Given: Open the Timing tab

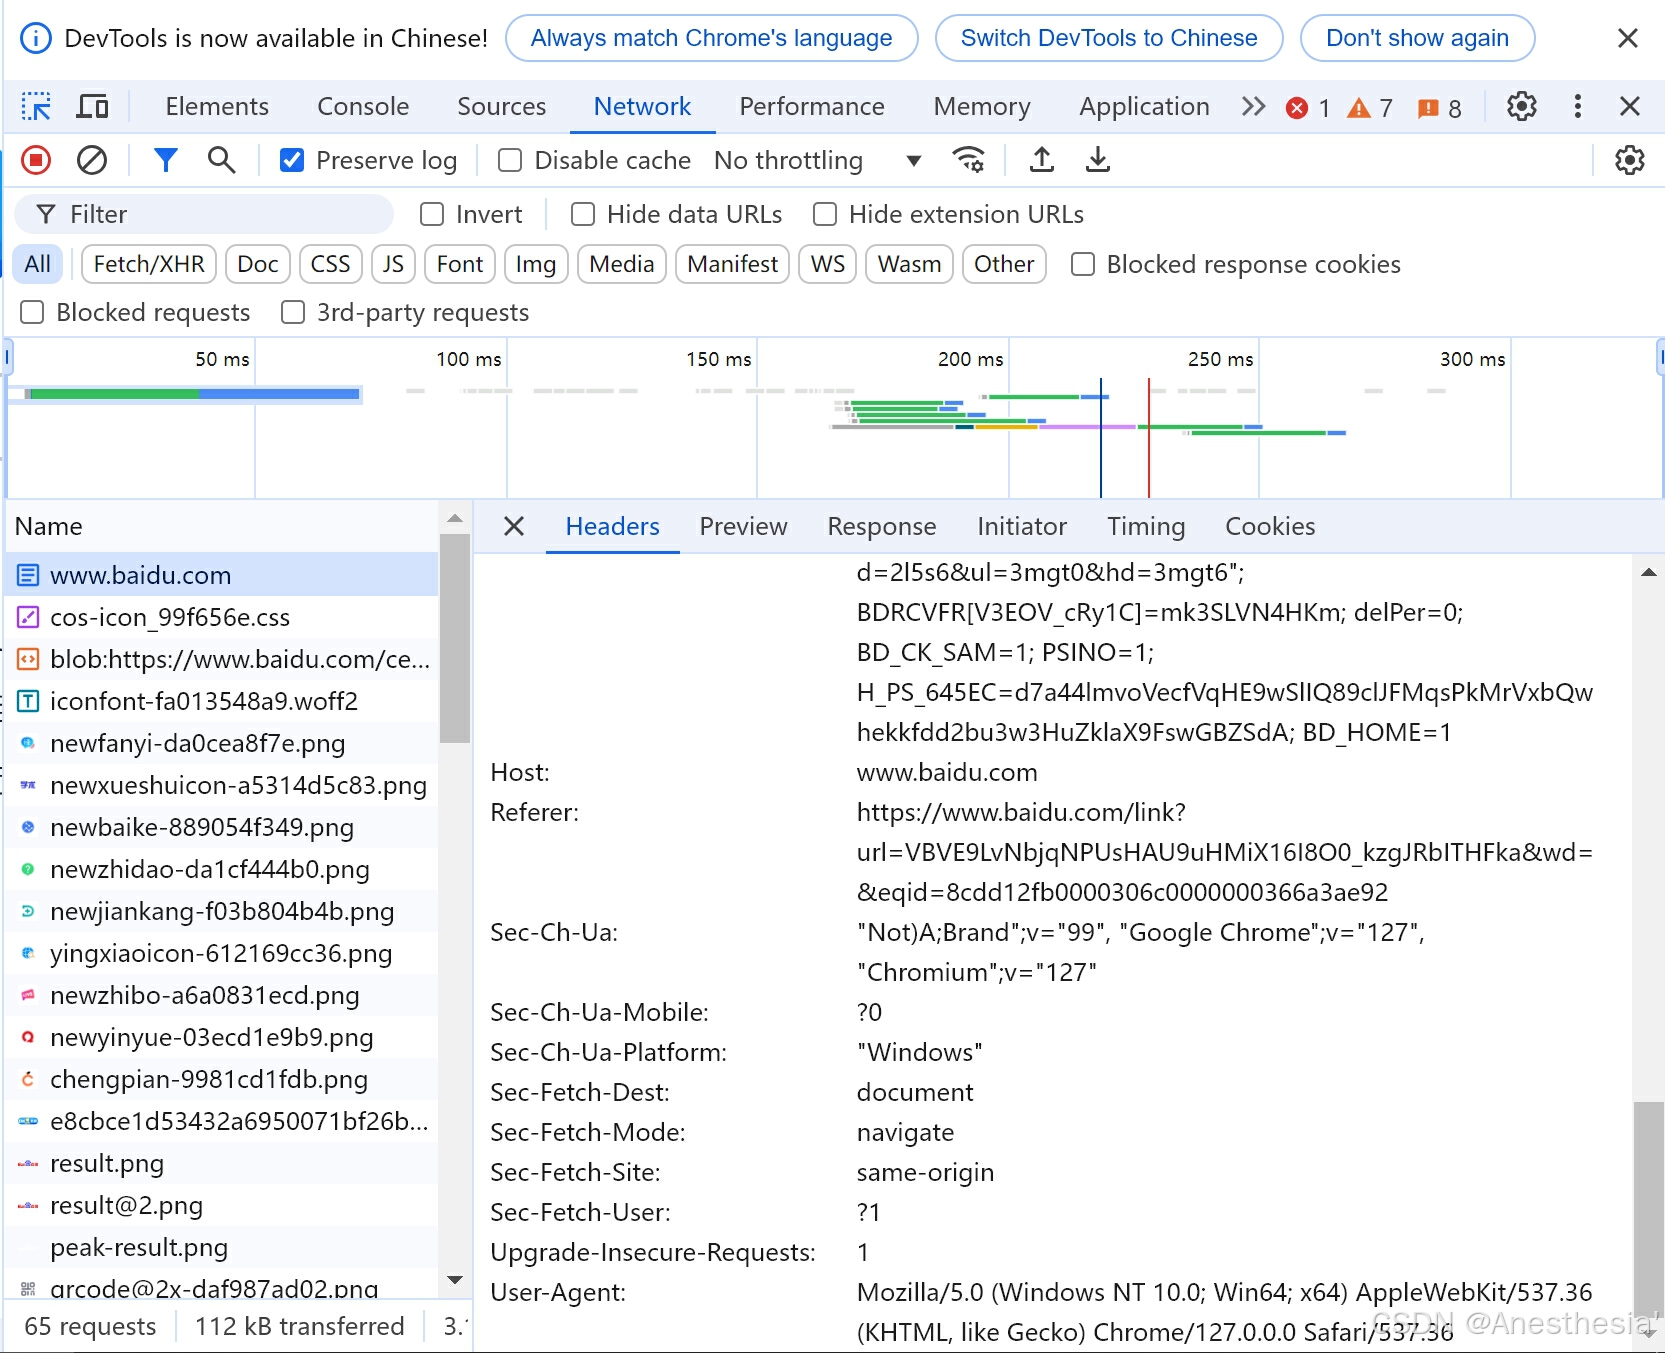Looking at the screenshot, I should (1146, 526).
